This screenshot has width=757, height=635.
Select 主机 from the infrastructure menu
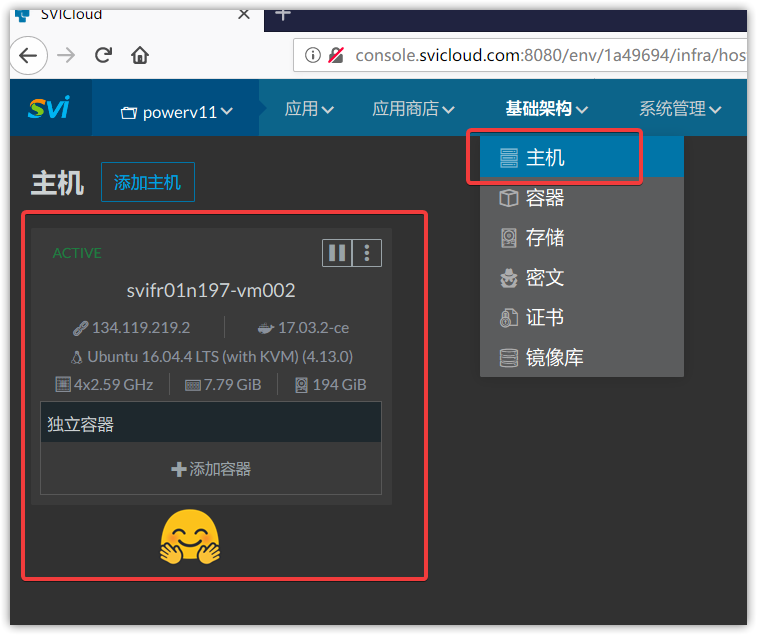click(582, 157)
